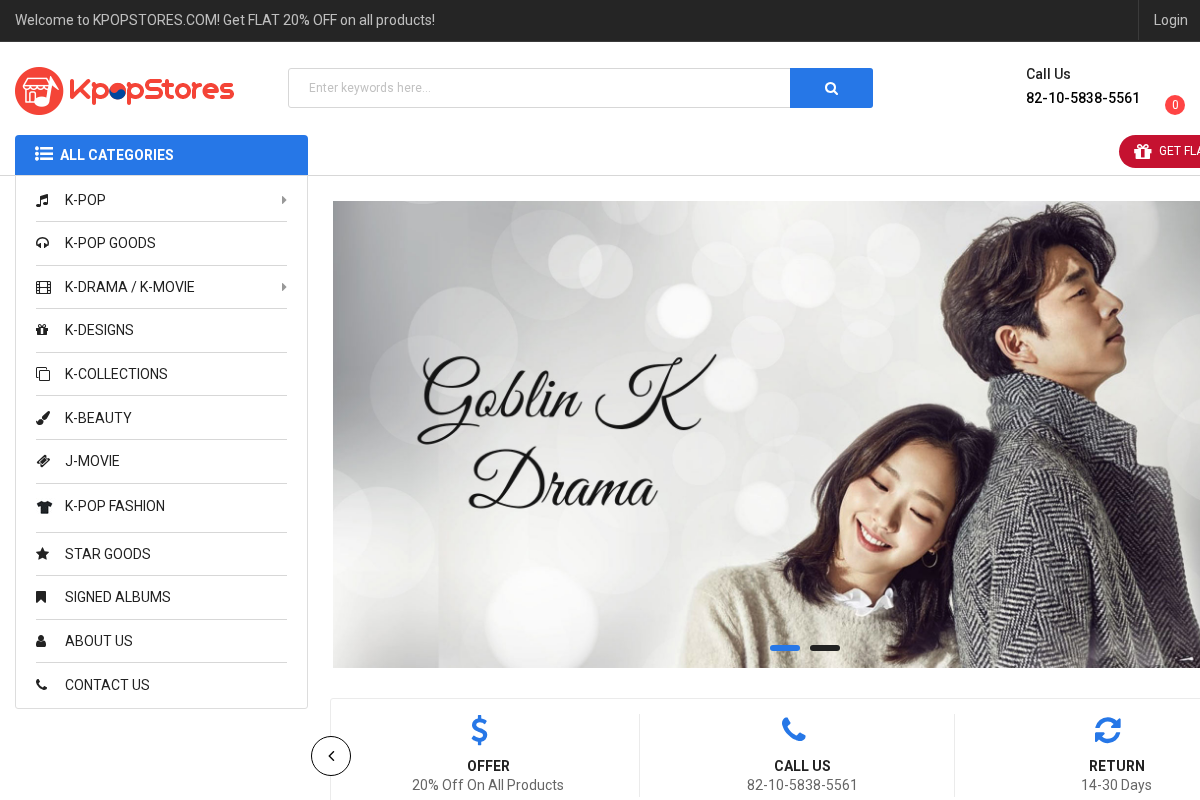Select the dollar icon in the OFFER section
The height and width of the screenshot is (800, 1200).
[x=479, y=730]
